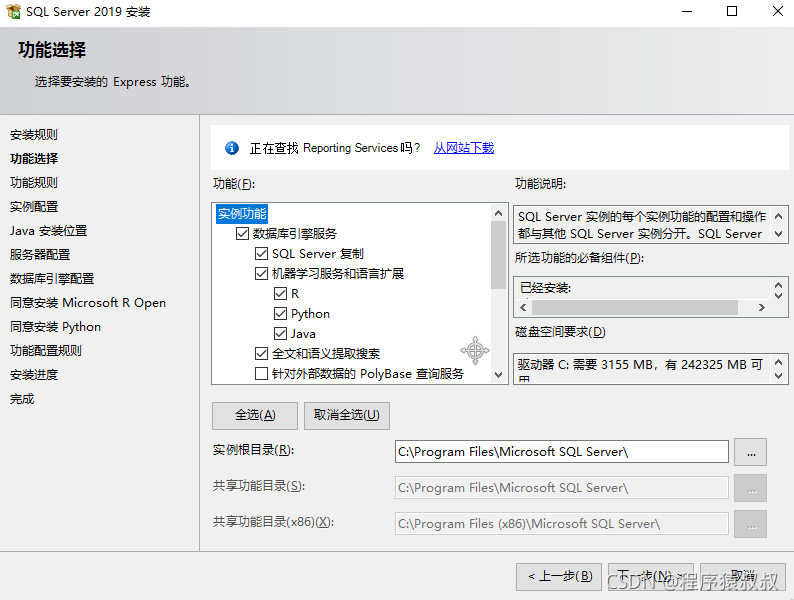Click the 已经安装: entry in prerequisites

coord(545,288)
